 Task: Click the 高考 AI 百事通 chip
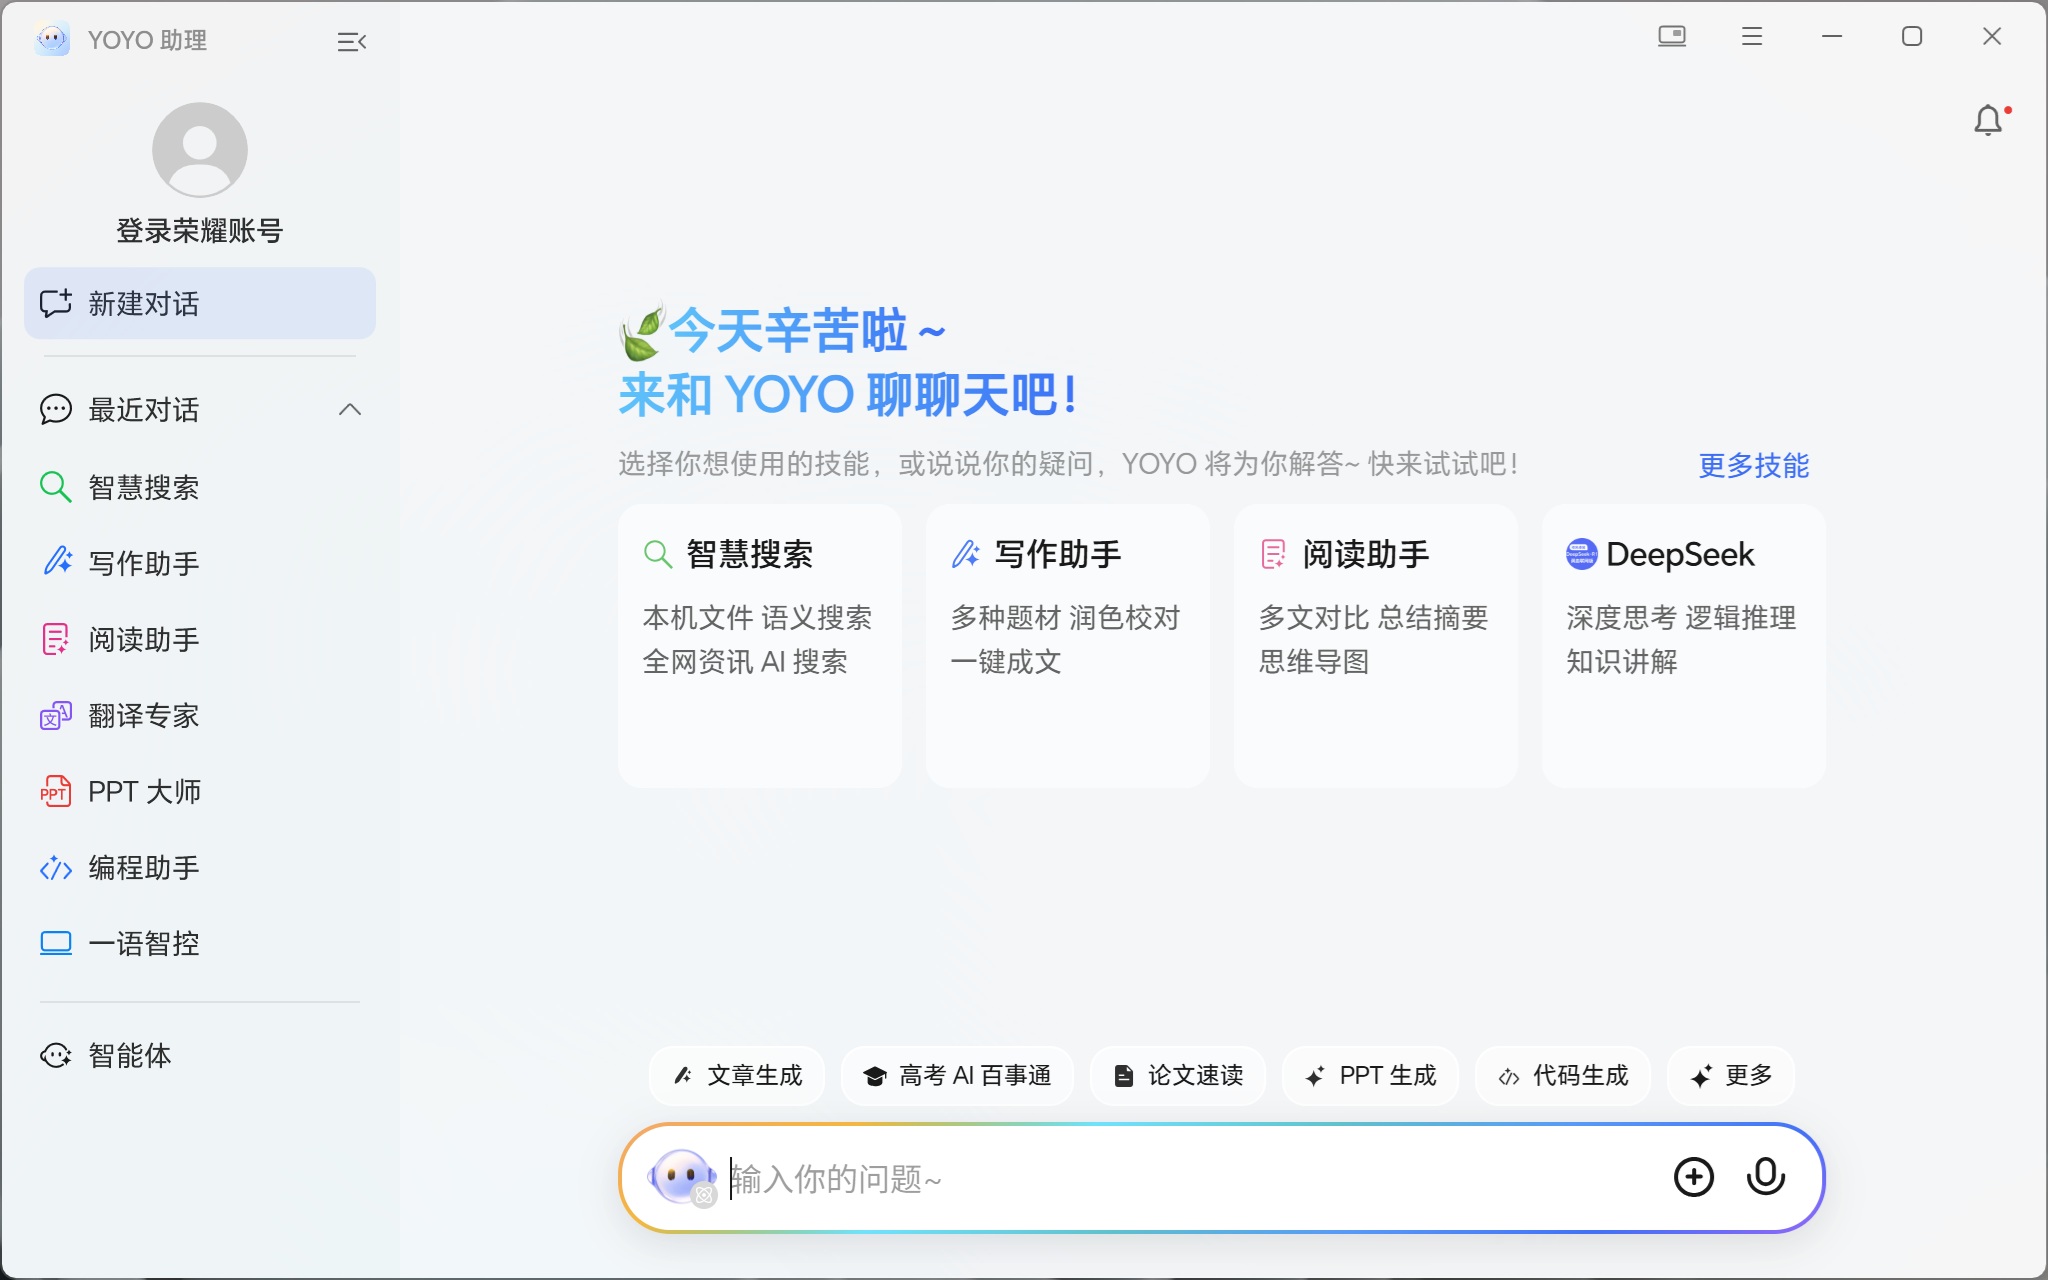point(957,1076)
